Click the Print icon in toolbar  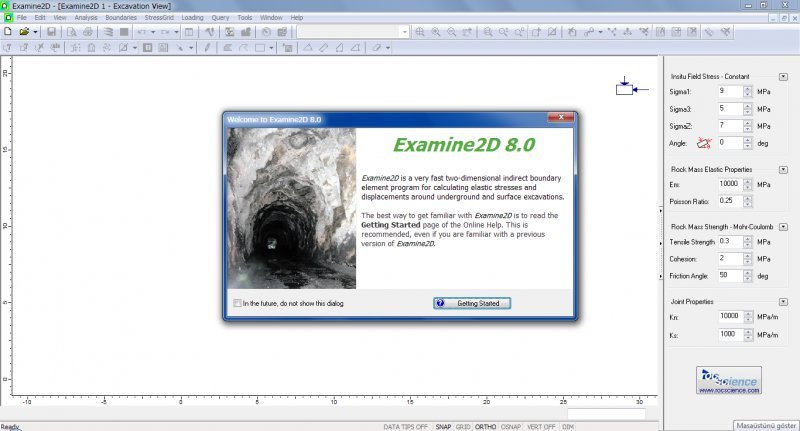pos(88,32)
